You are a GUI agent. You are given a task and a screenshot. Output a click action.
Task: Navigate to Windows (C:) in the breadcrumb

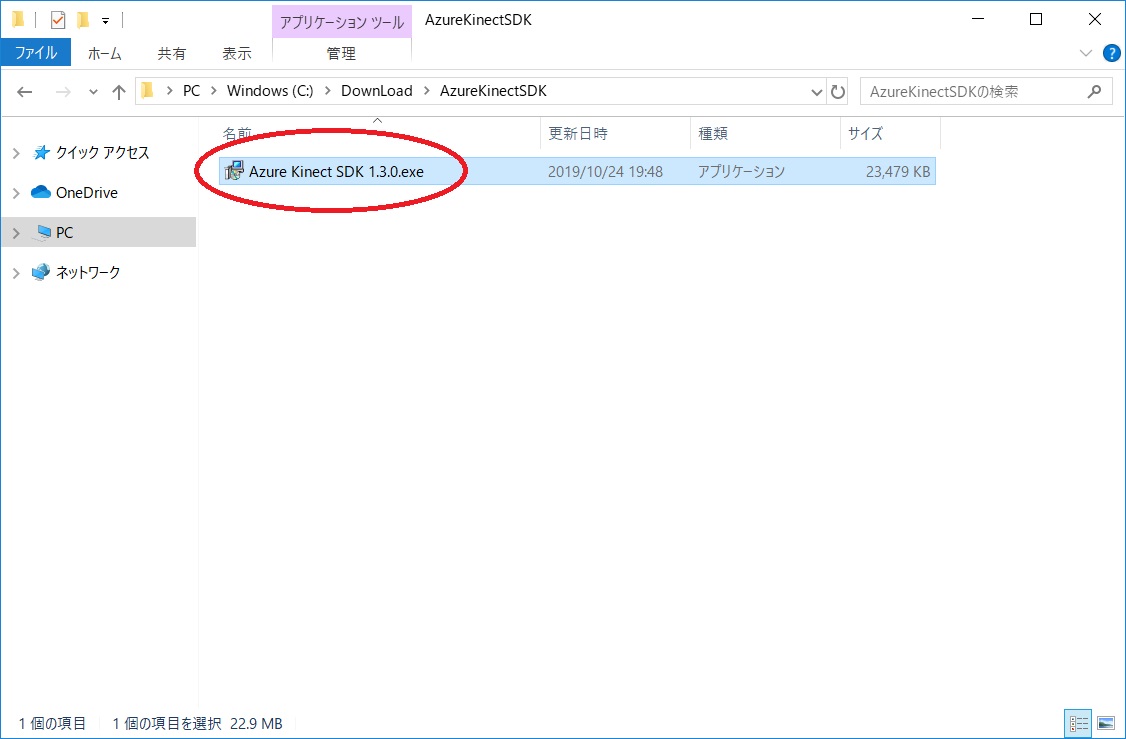point(270,91)
